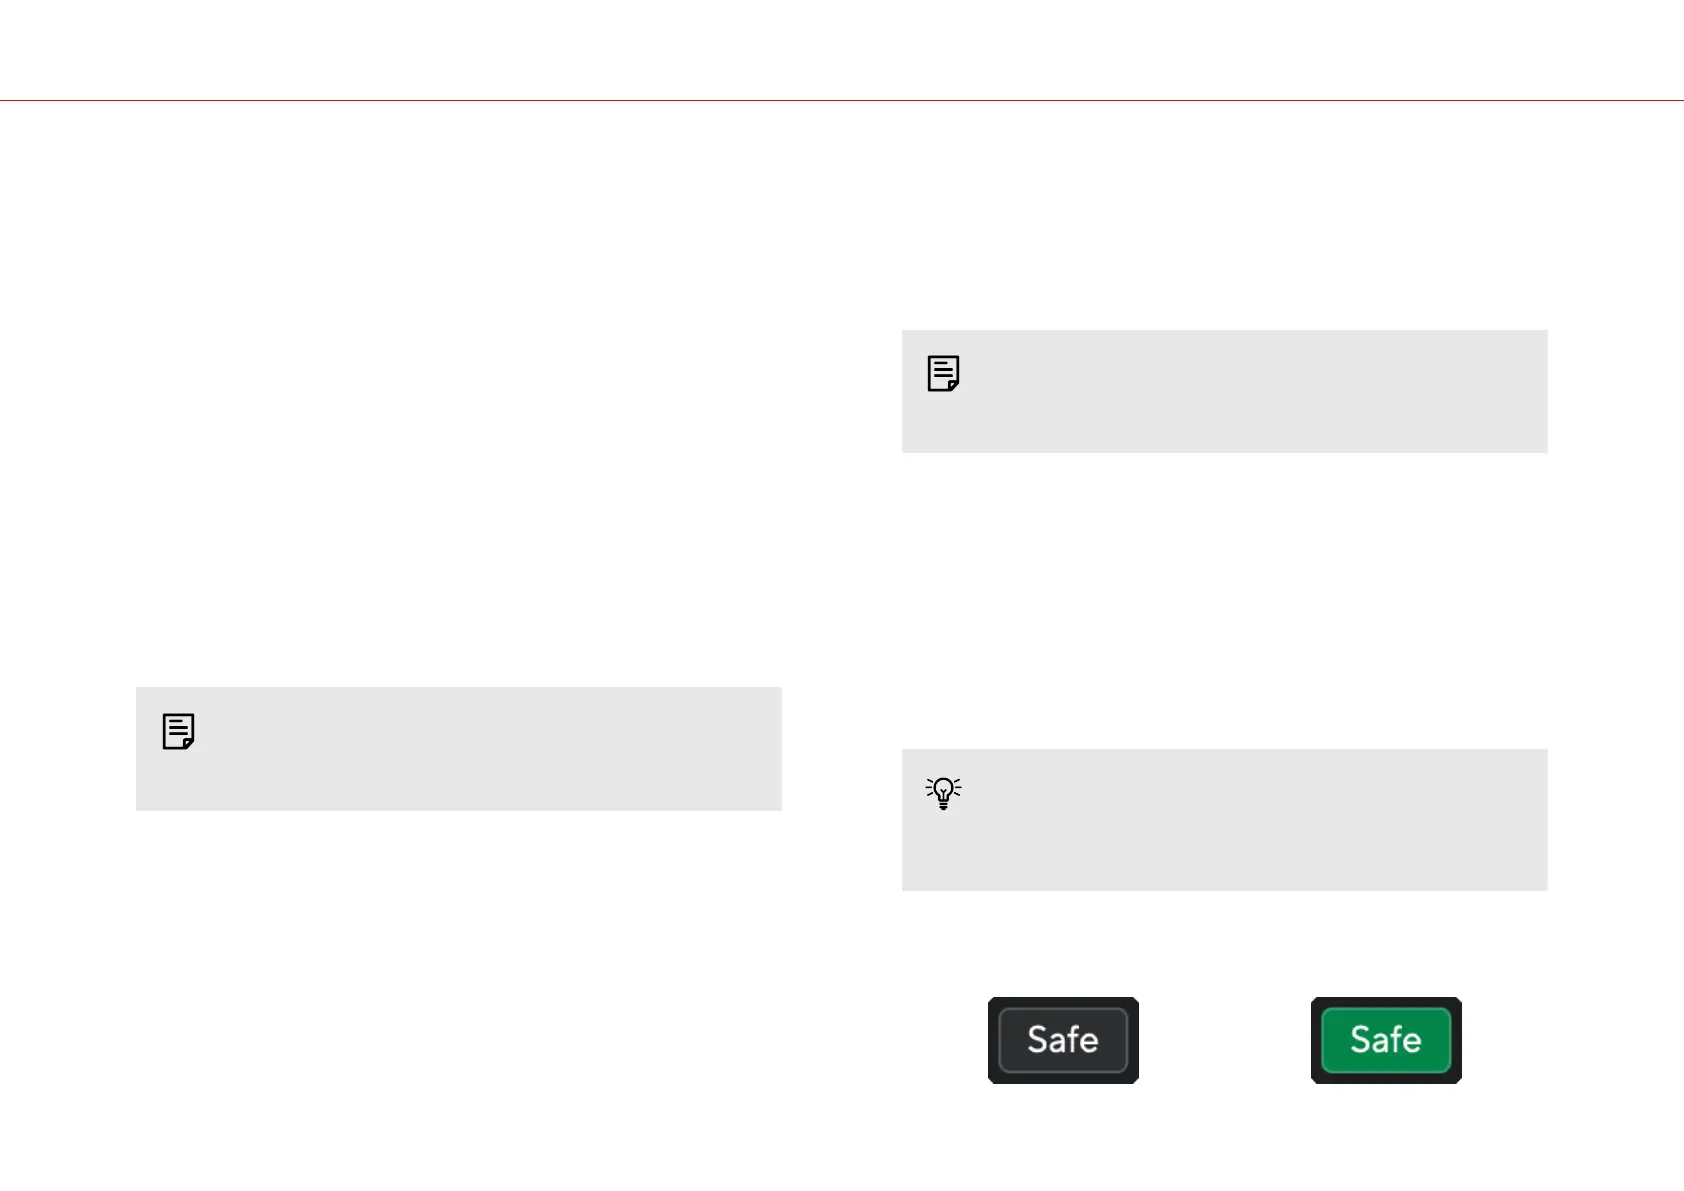The height and width of the screenshot is (1191, 1684).
Task: Click the note icon in the upper-right gray box
Action: tap(943, 373)
